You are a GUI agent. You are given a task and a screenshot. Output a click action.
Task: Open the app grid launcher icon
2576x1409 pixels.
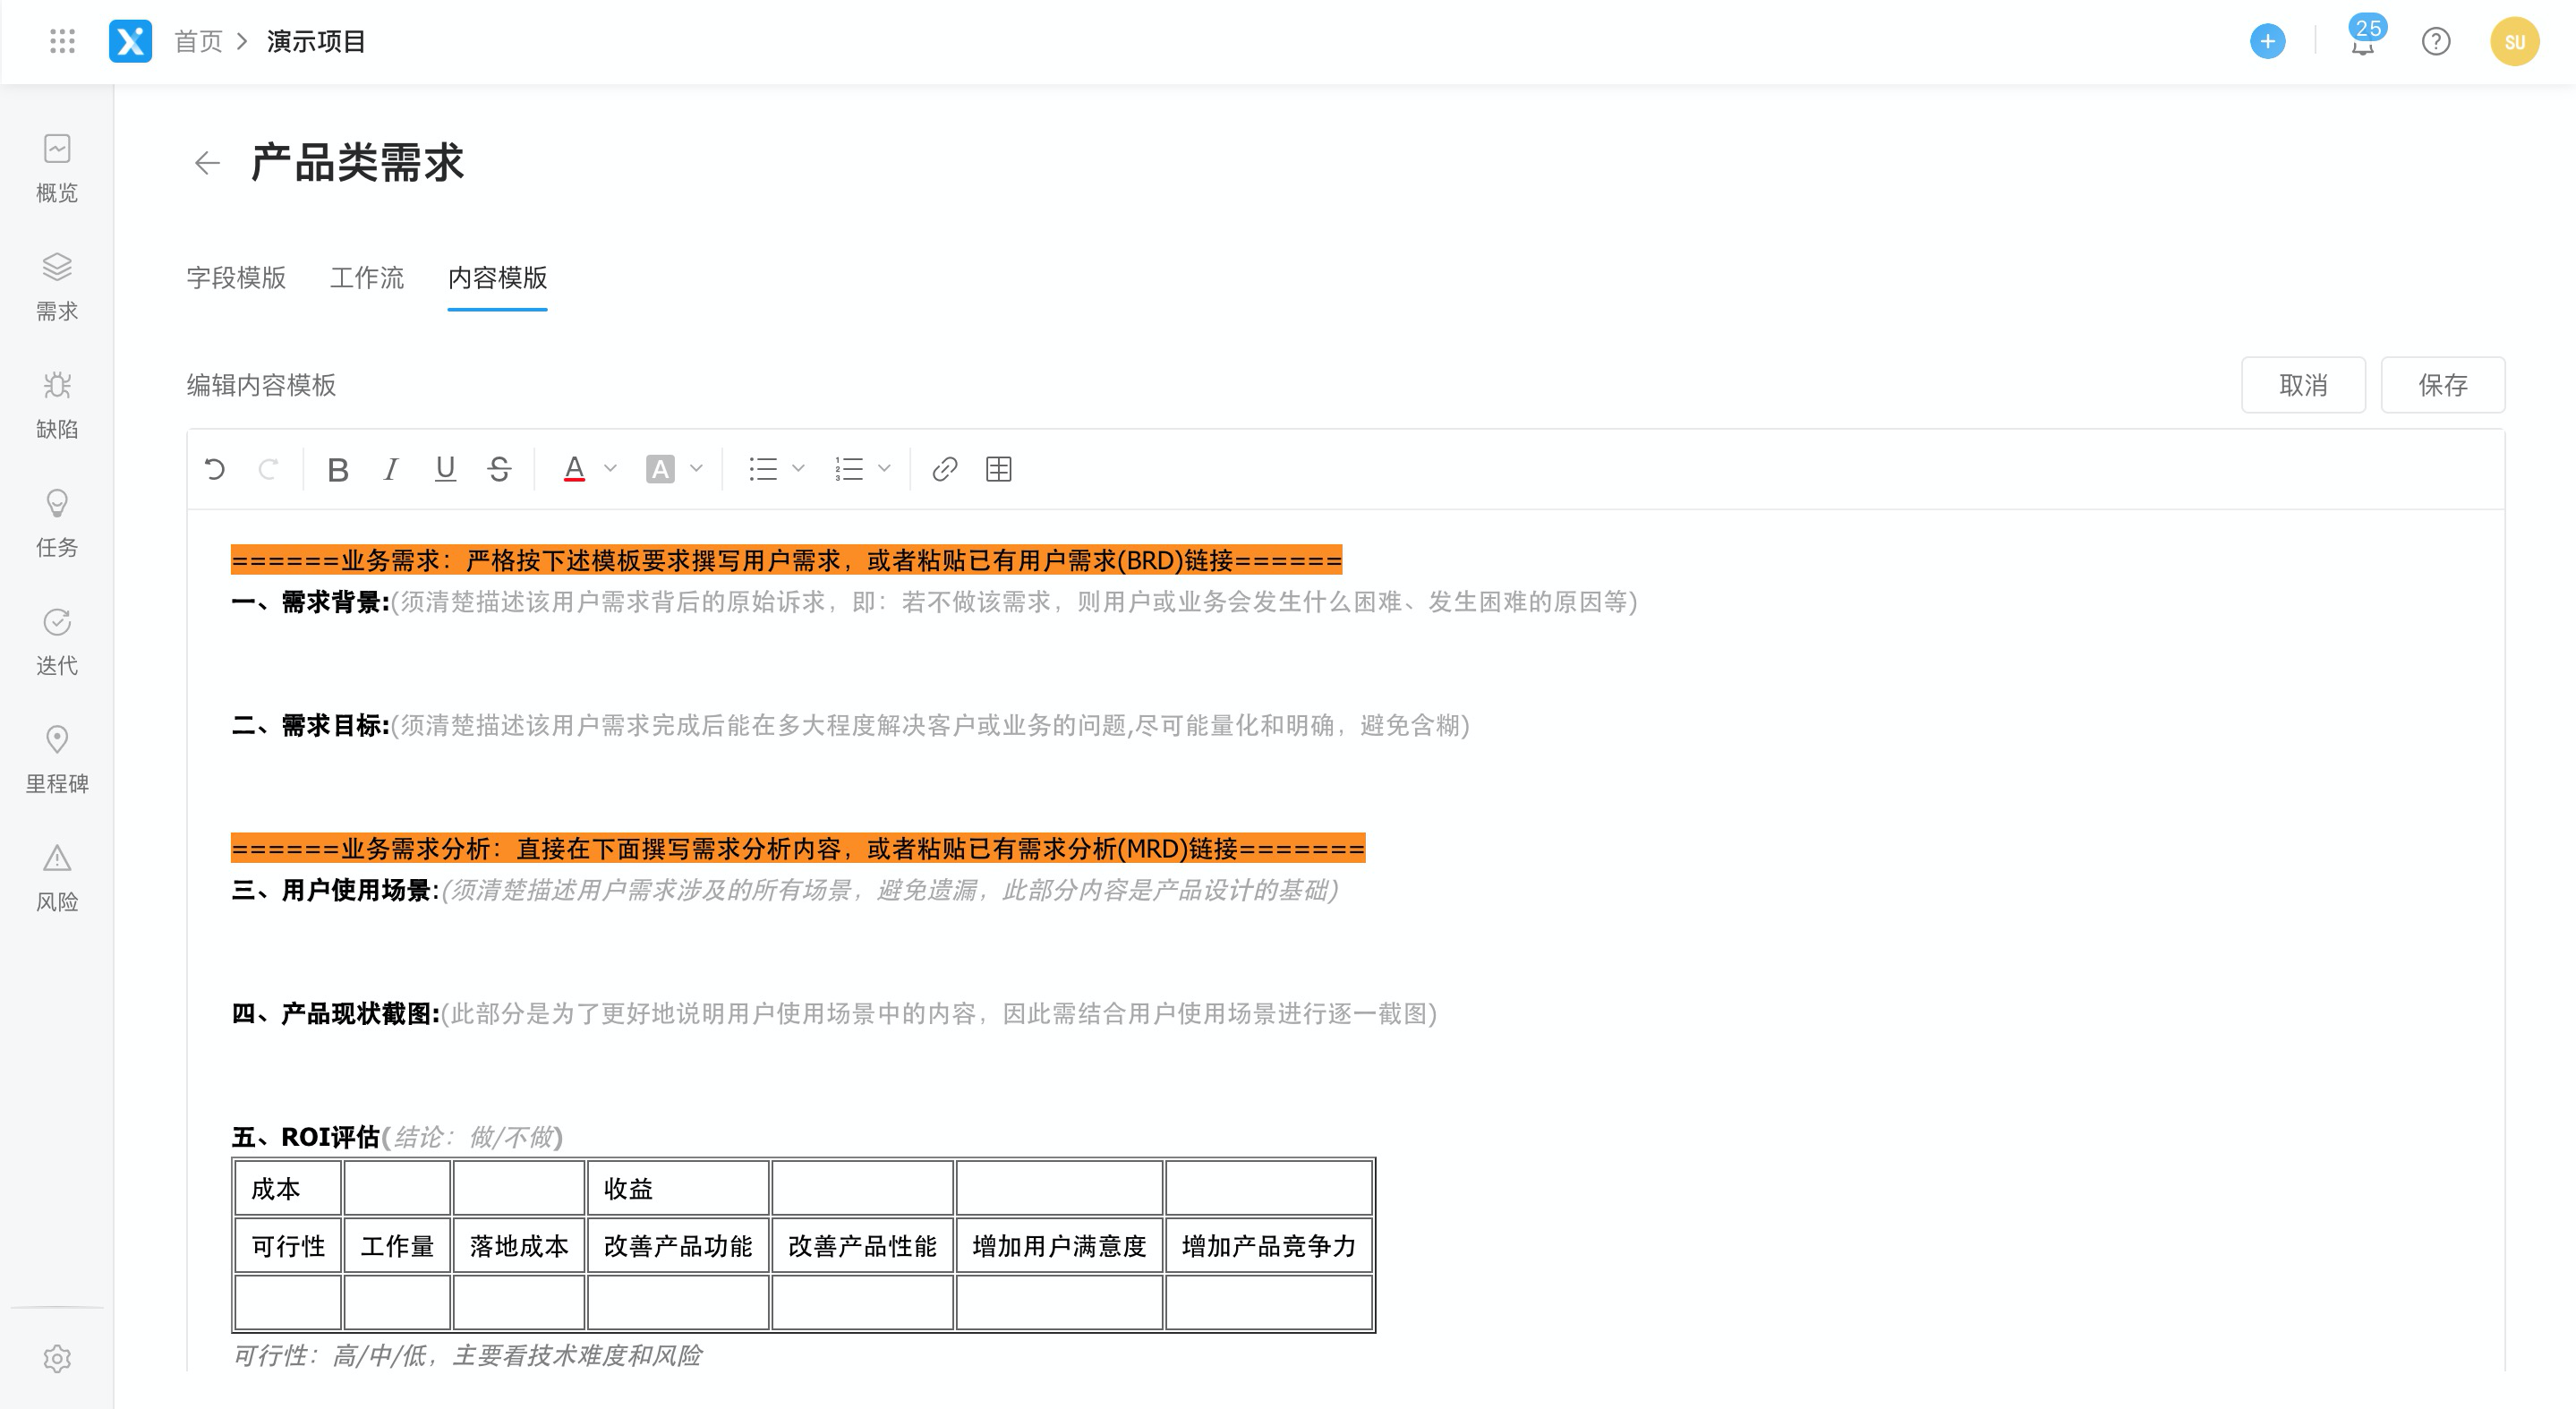(62, 41)
